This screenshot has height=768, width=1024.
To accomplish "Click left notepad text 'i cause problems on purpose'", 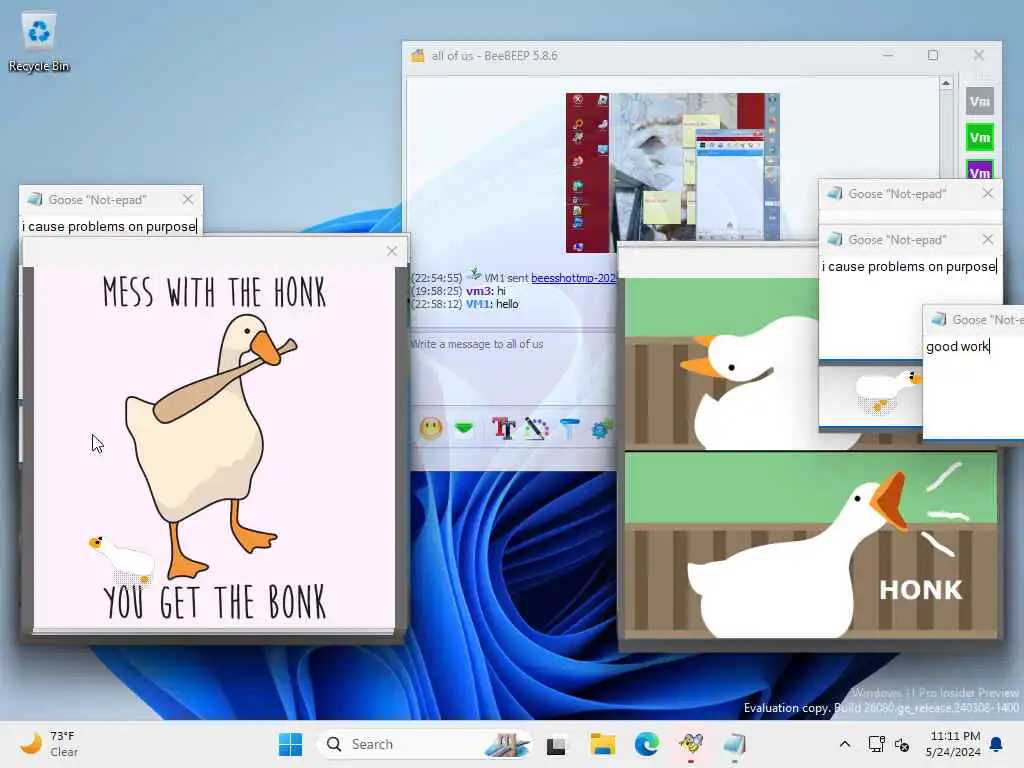I will tap(109, 227).
